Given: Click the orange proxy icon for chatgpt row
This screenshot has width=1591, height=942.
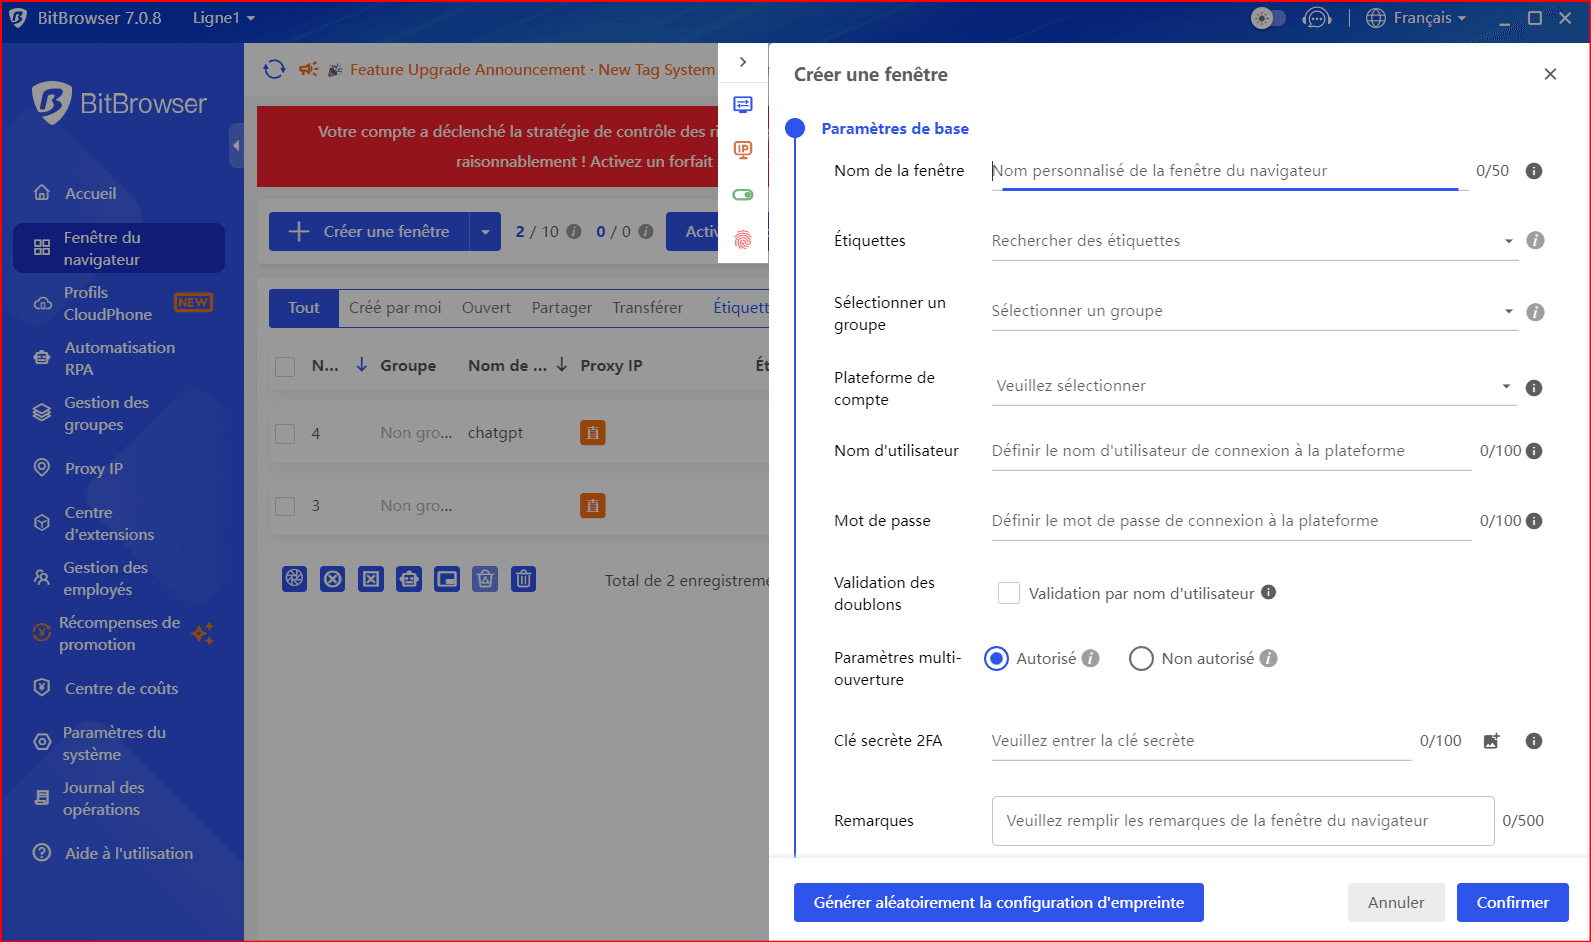Looking at the screenshot, I should pos(593,433).
